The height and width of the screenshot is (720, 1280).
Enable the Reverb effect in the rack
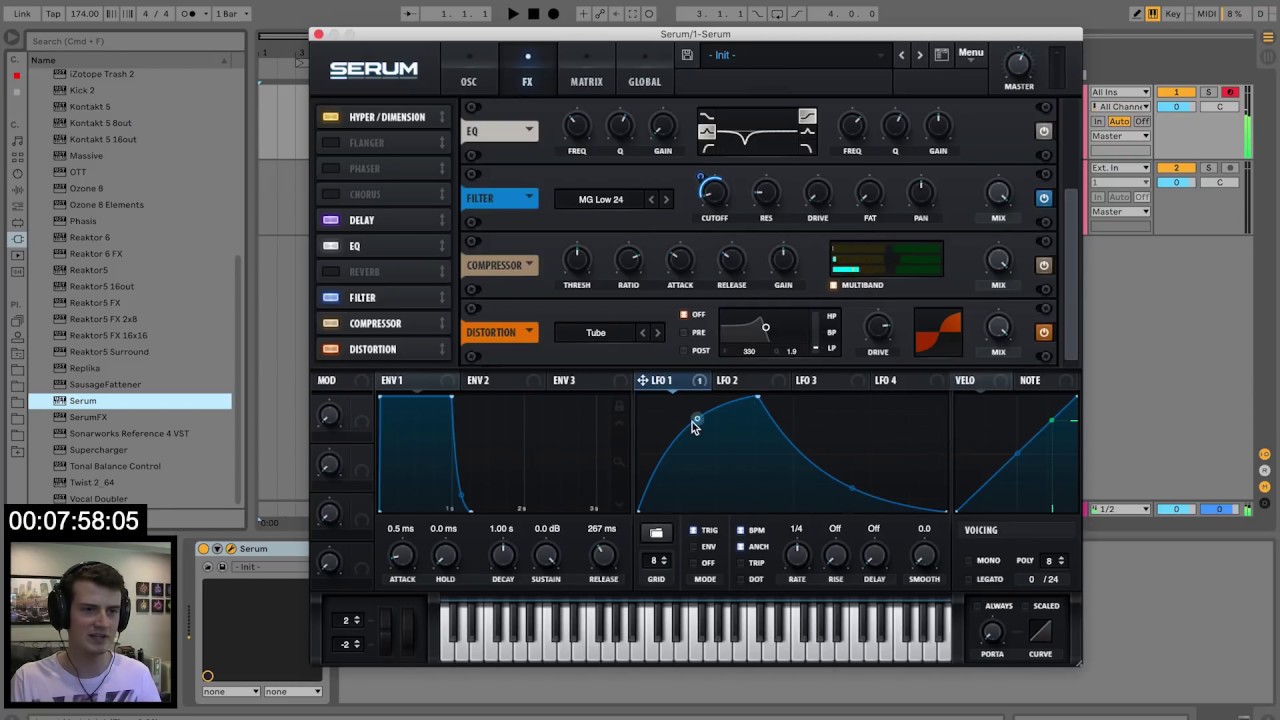[330, 272]
